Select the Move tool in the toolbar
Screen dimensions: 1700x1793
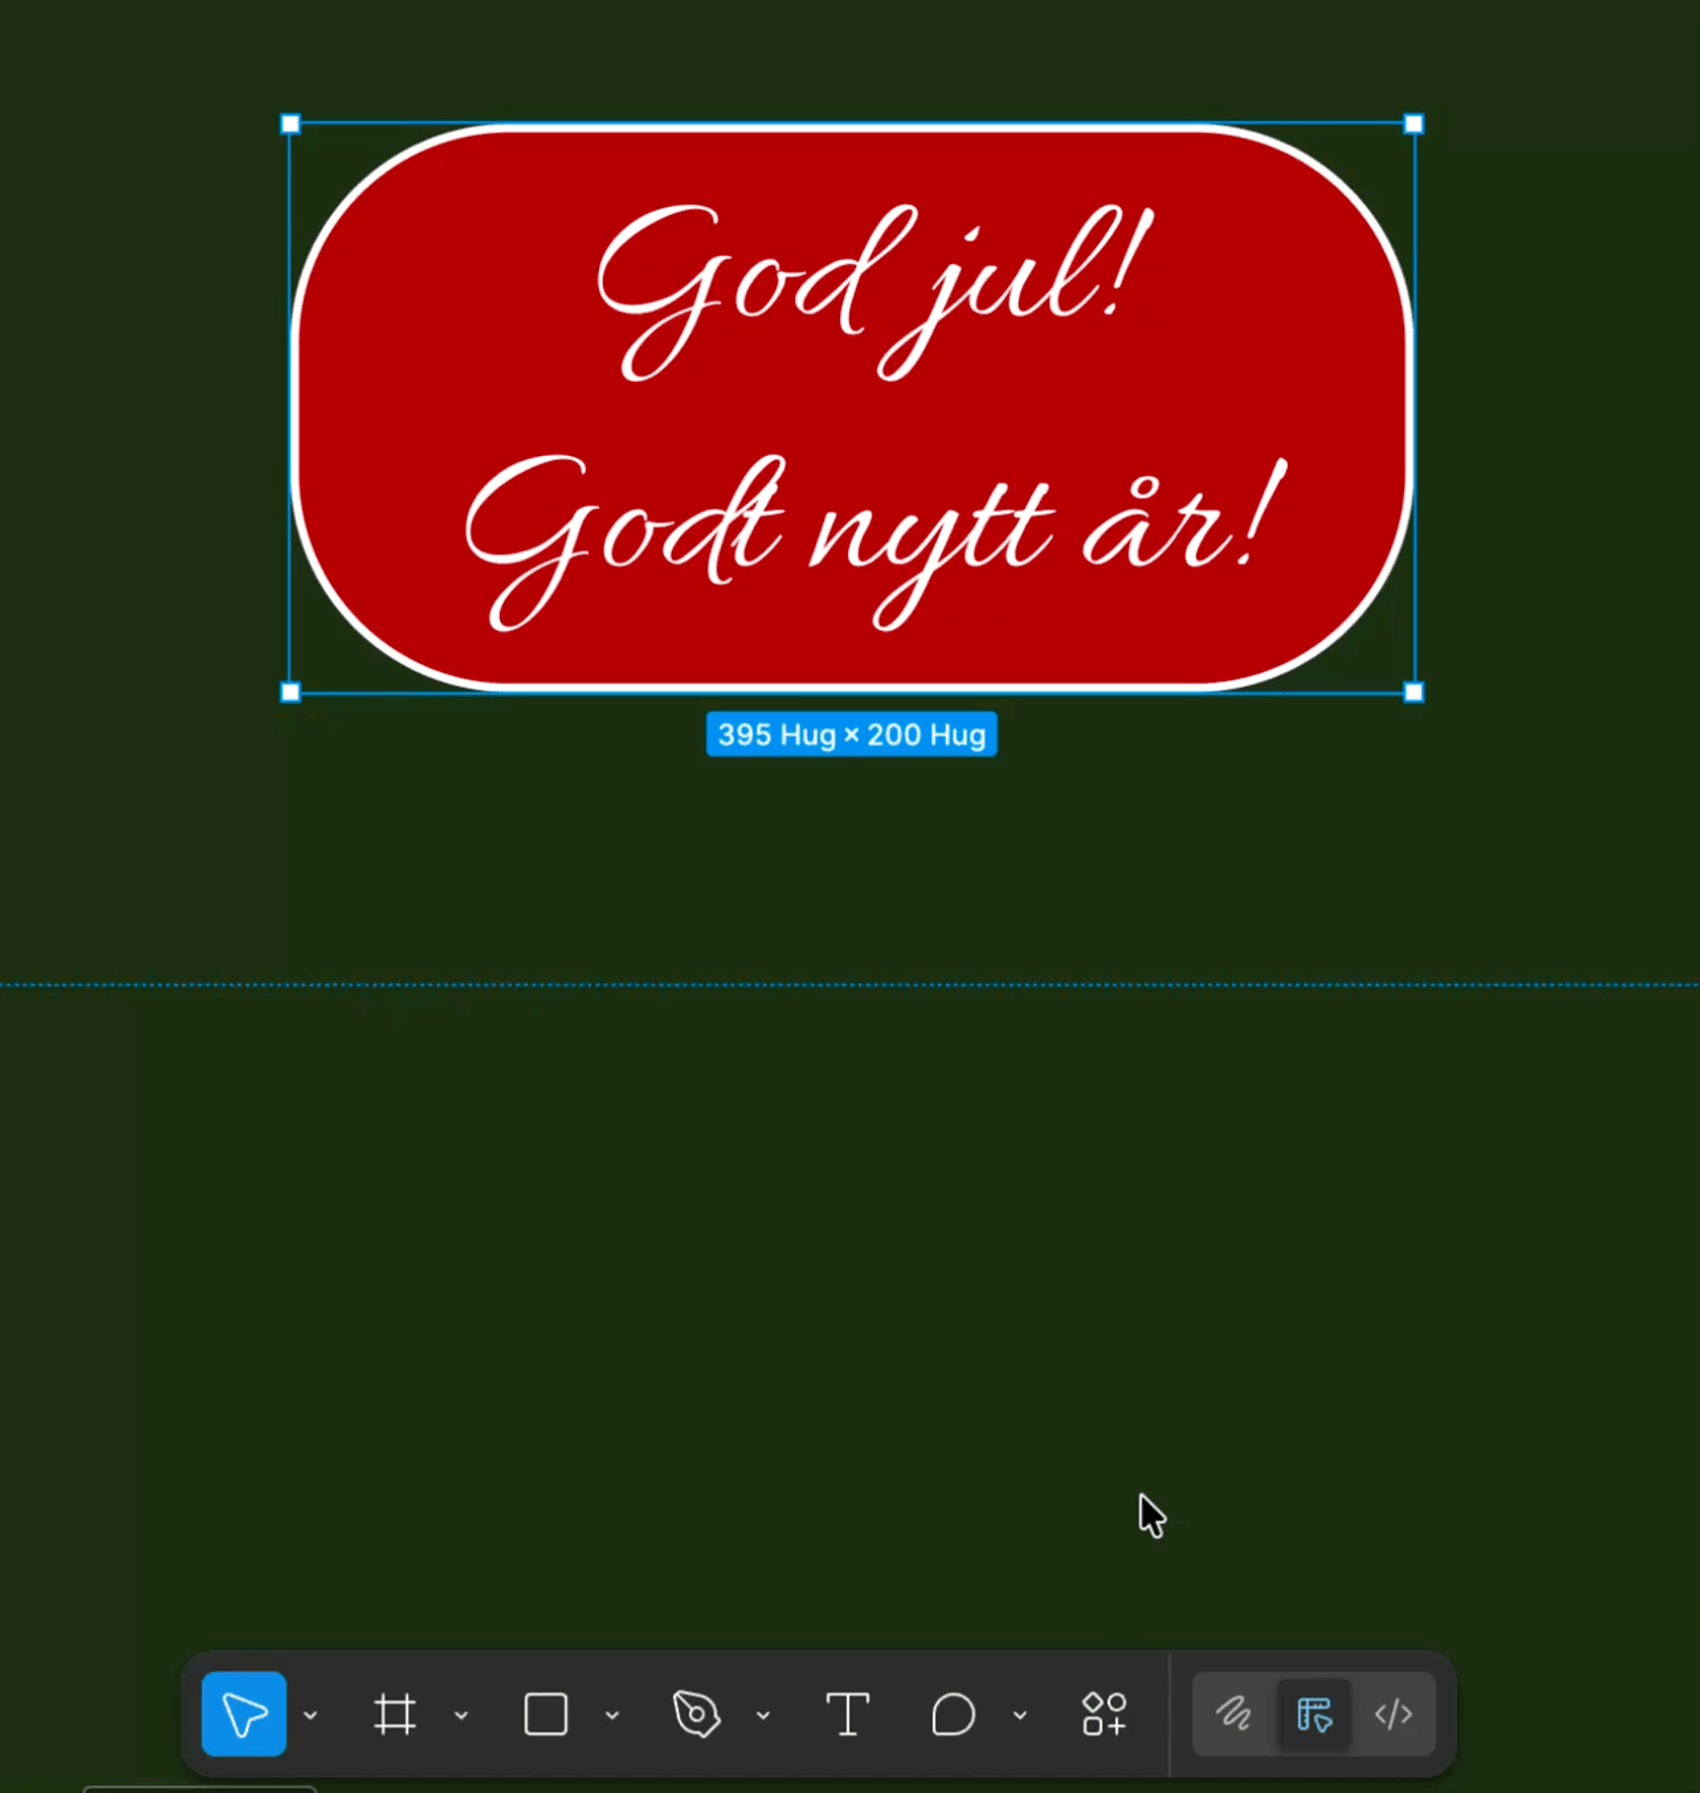tap(244, 1714)
